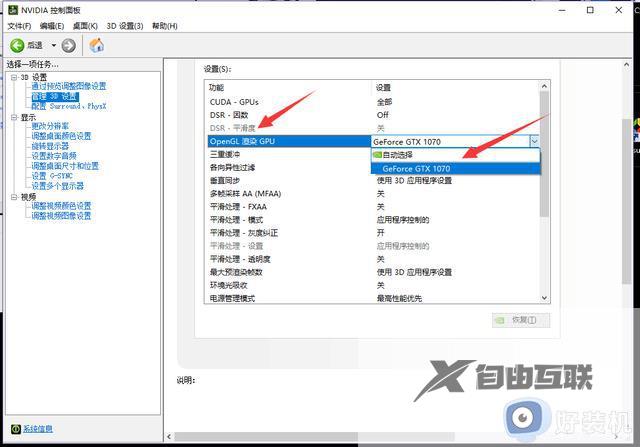640x447 pixels.
Task: Collapse the 3D 设置 tree node
Action: click(x=14, y=77)
